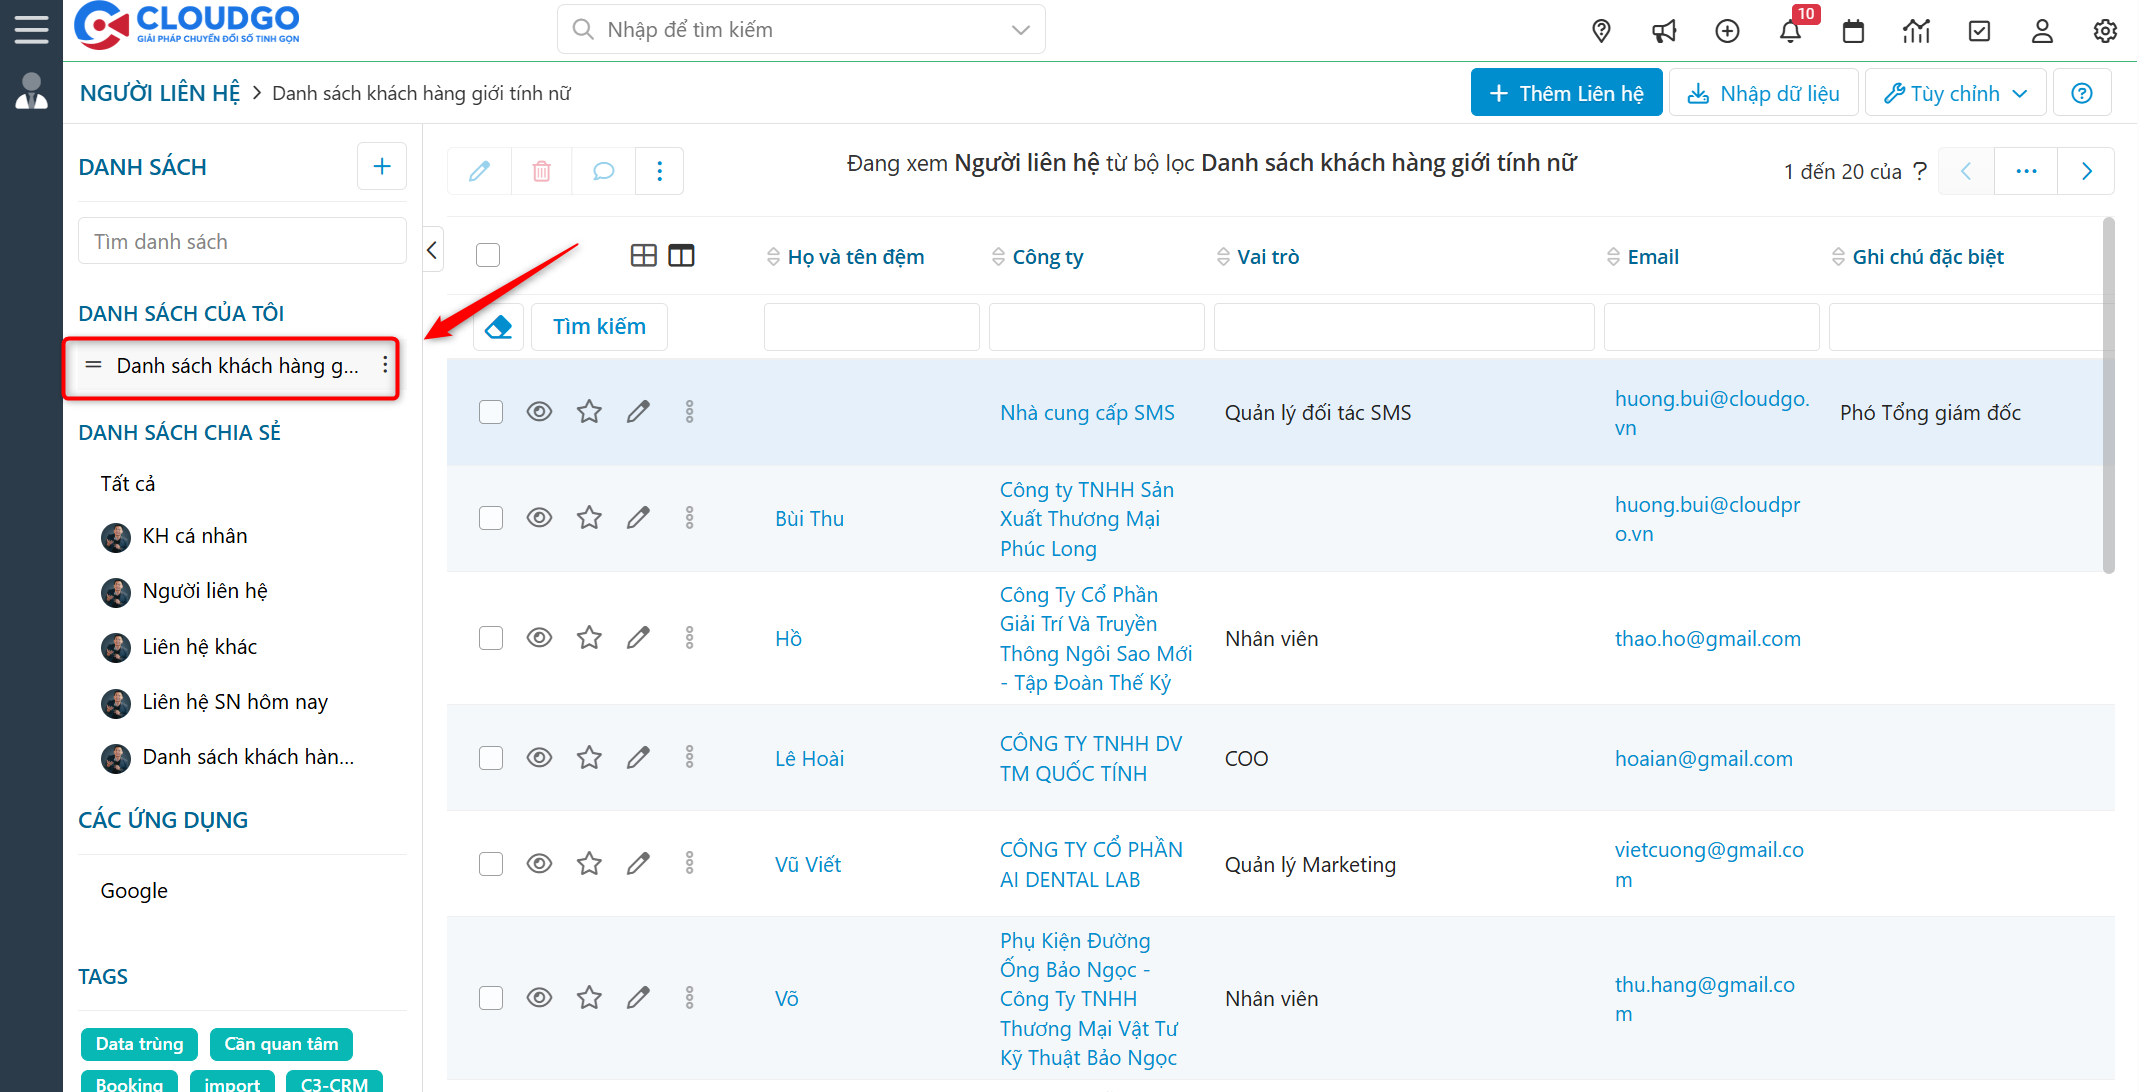Click the eraser clear filter icon
The width and height of the screenshot is (2139, 1092).
tap(498, 327)
